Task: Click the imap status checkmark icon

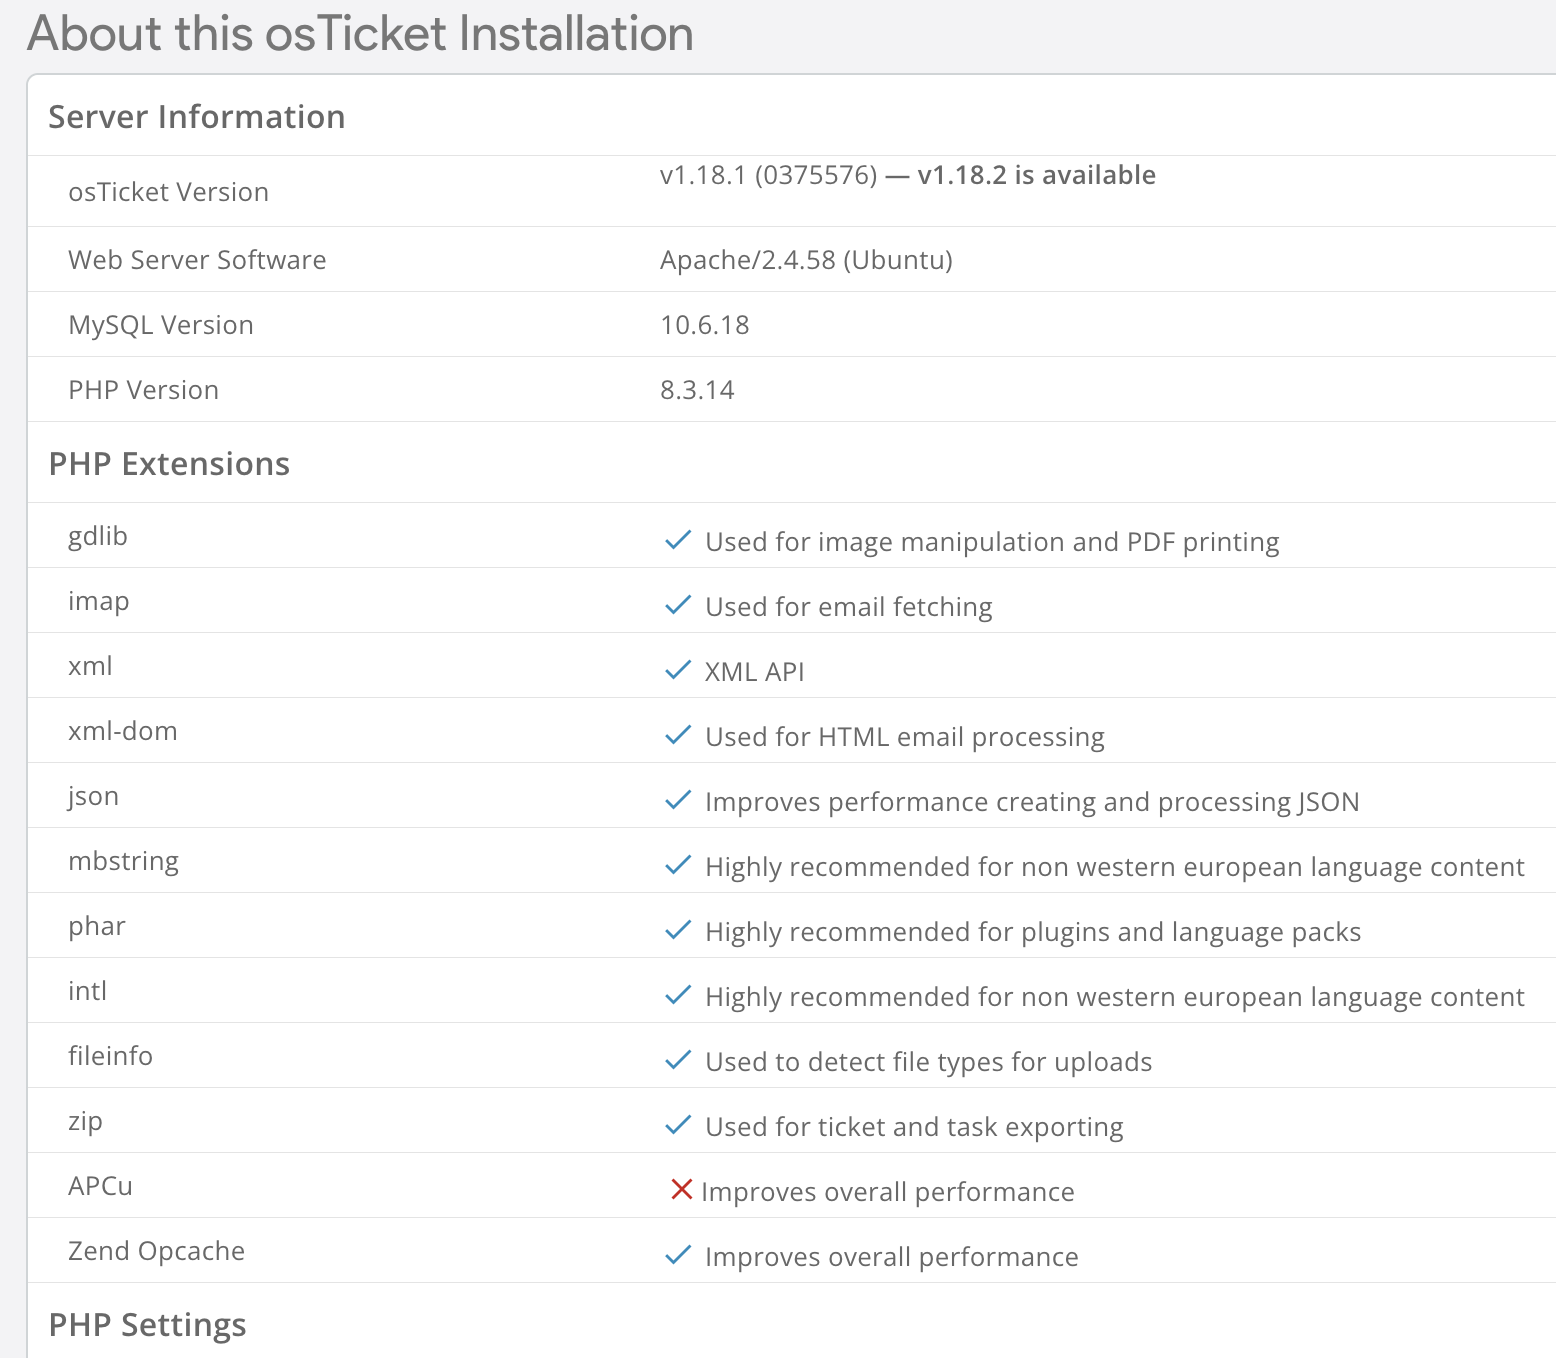Action: 678,606
